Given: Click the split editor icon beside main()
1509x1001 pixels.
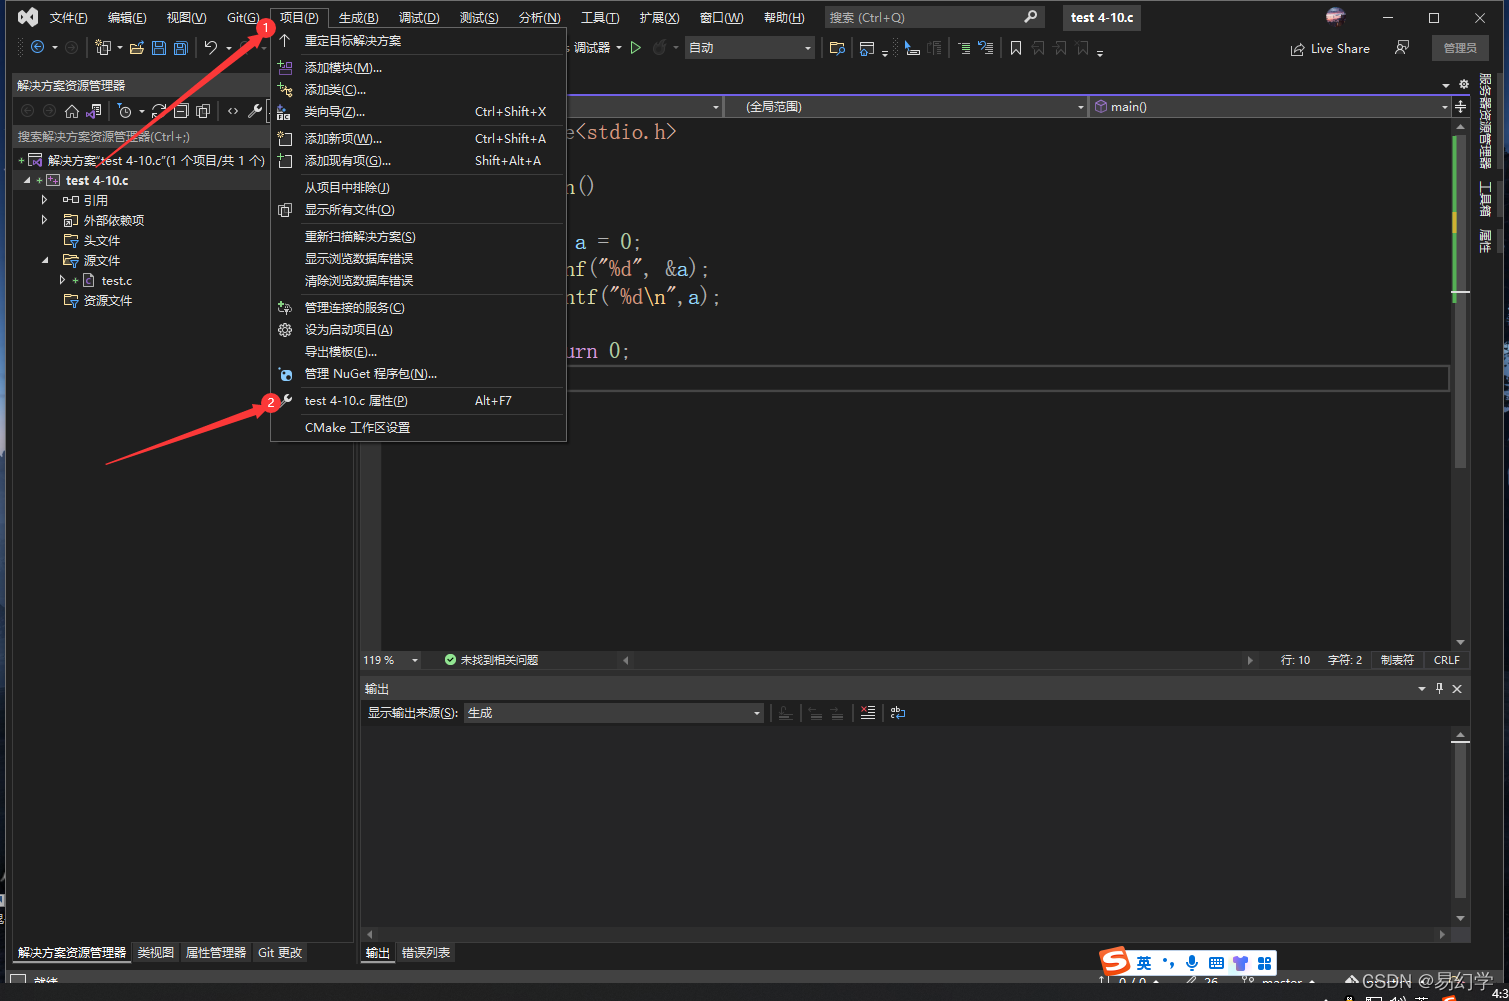Looking at the screenshot, I should pyautogui.click(x=1461, y=106).
